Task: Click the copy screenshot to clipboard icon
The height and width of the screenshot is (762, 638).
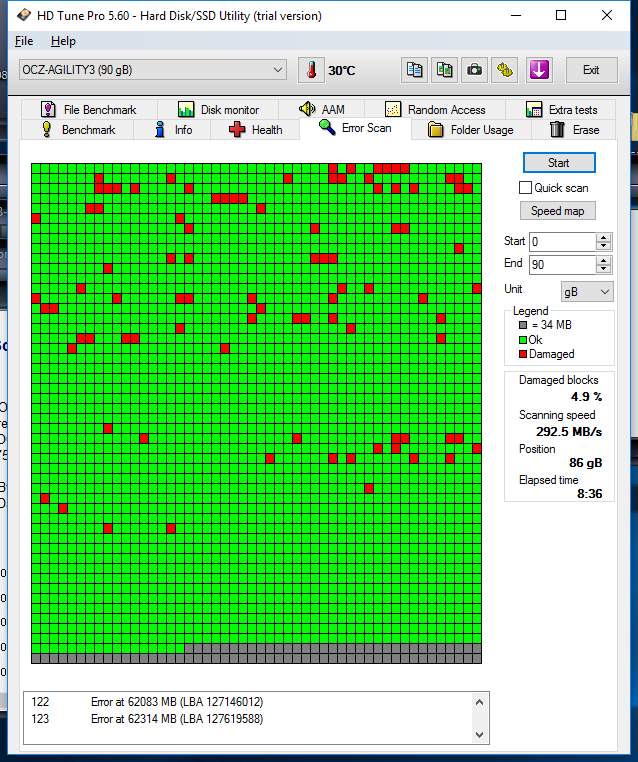Action: (x=445, y=70)
